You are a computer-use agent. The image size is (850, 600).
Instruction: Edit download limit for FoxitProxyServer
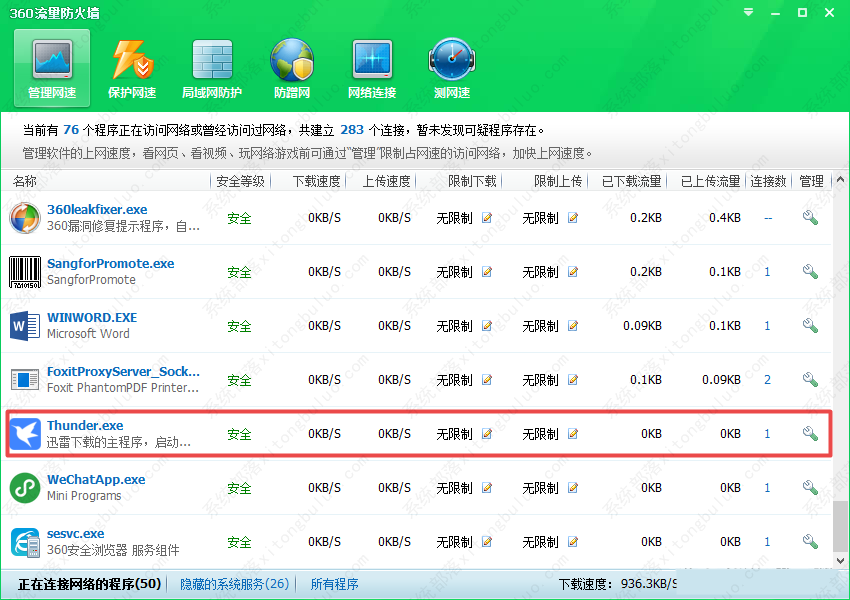point(487,380)
